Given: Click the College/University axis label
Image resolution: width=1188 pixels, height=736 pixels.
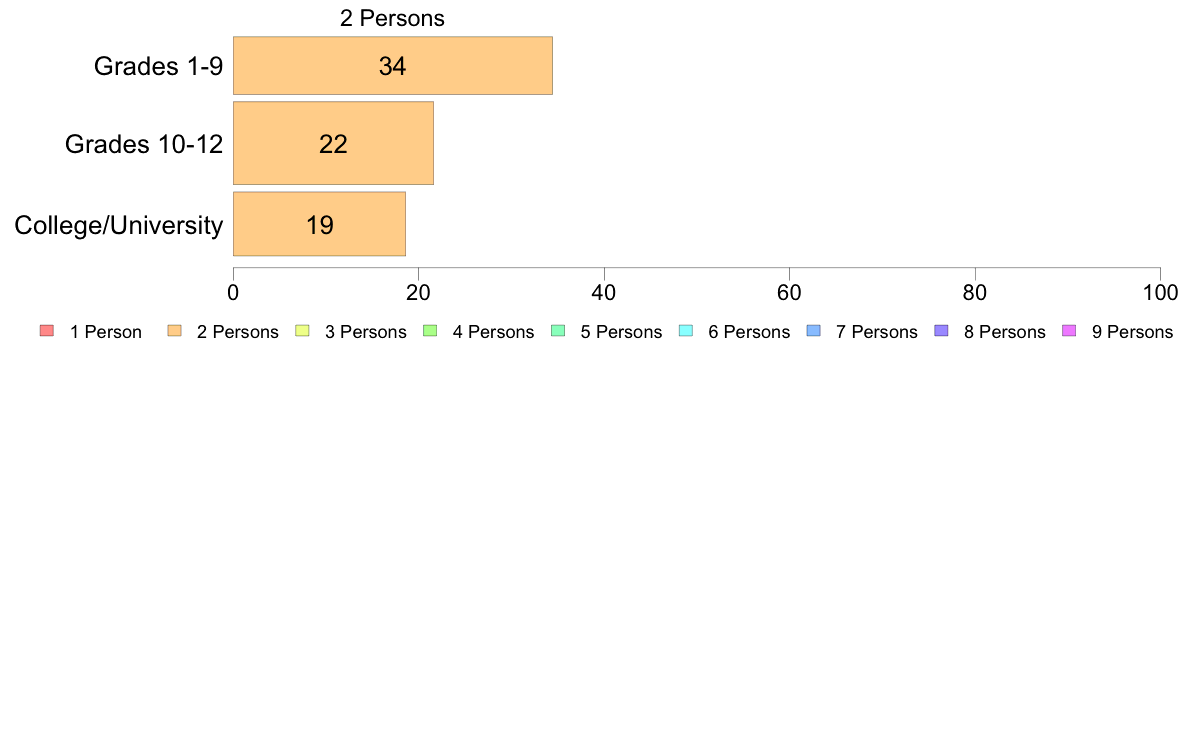Looking at the screenshot, I should [119, 225].
